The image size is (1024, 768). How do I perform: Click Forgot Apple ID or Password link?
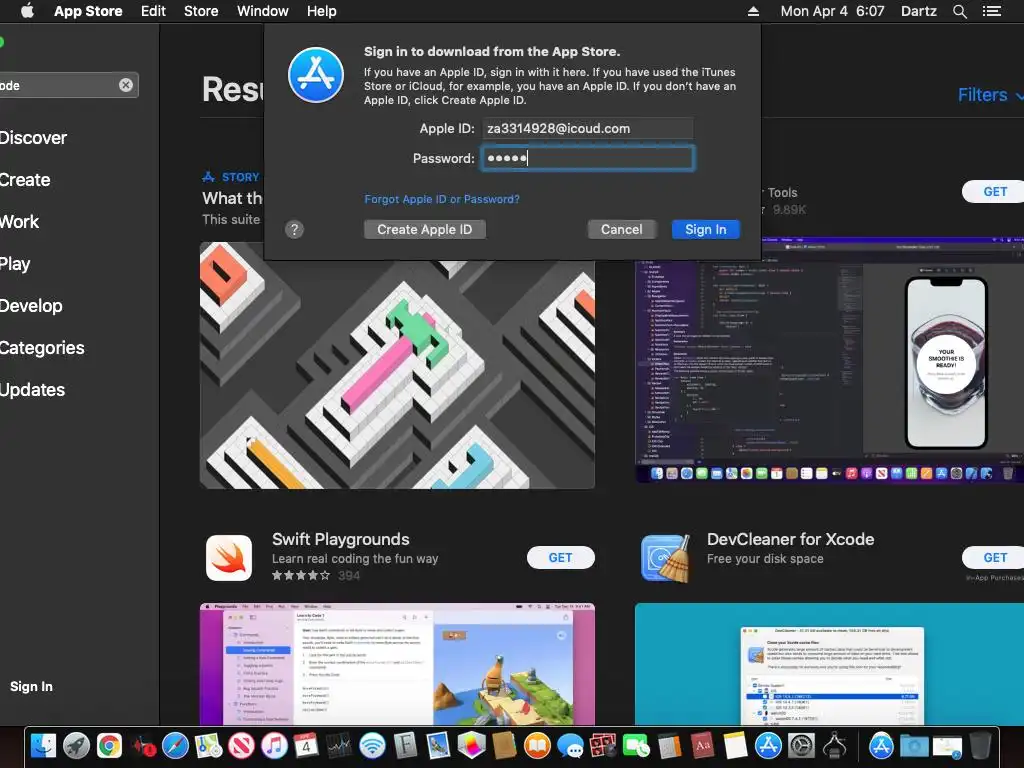[x=442, y=199]
